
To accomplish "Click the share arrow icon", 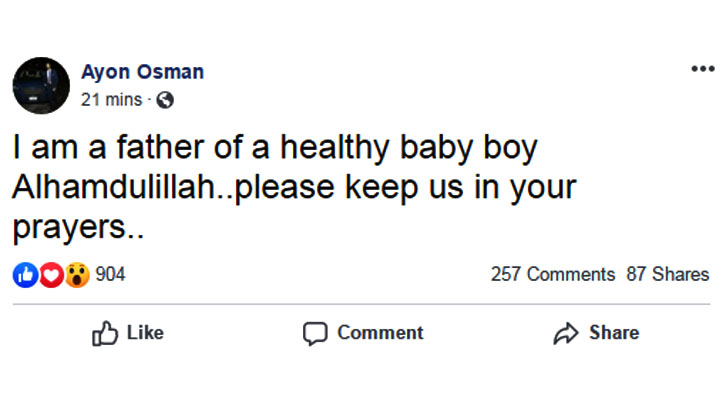I will tap(566, 333).
